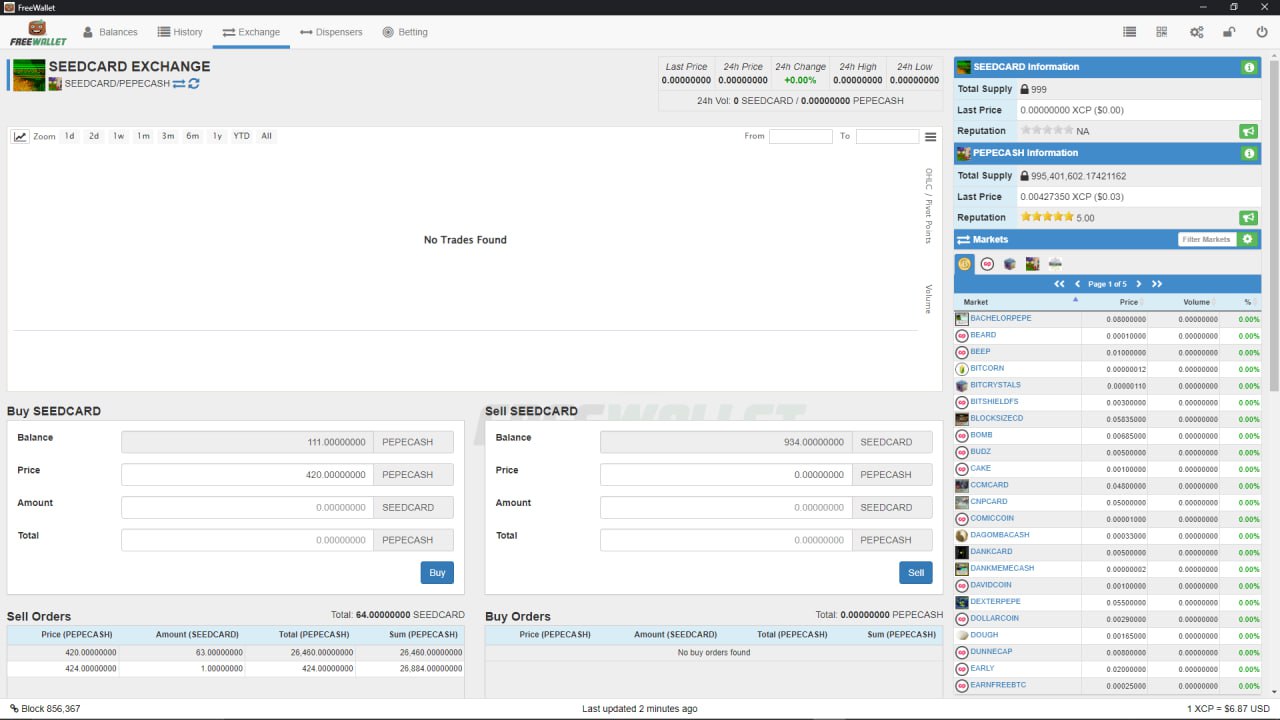The image size is (1280, 720).
Task: Select the XCP markets tab icon
Action: pyautogui.click(x=988, y=264)
